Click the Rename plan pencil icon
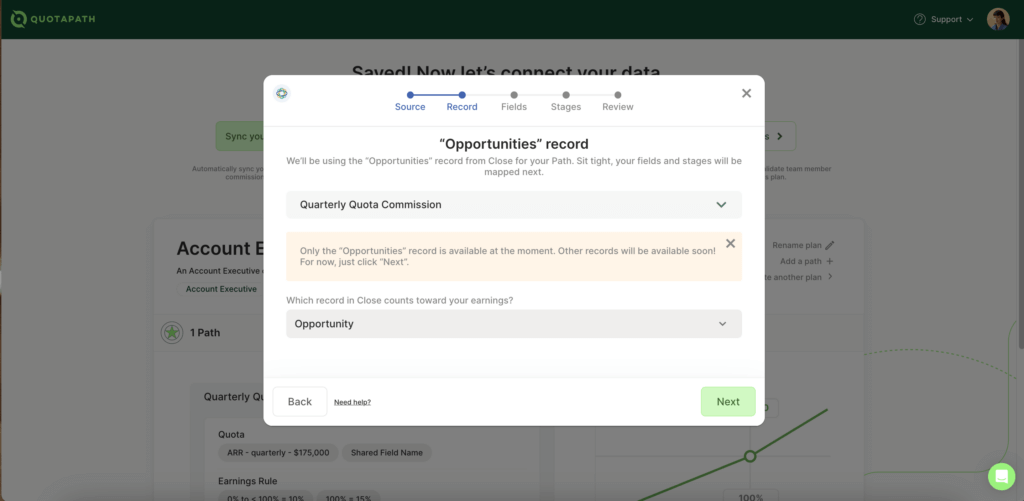The image size is (1024, 501). click(x=829, y=246)
